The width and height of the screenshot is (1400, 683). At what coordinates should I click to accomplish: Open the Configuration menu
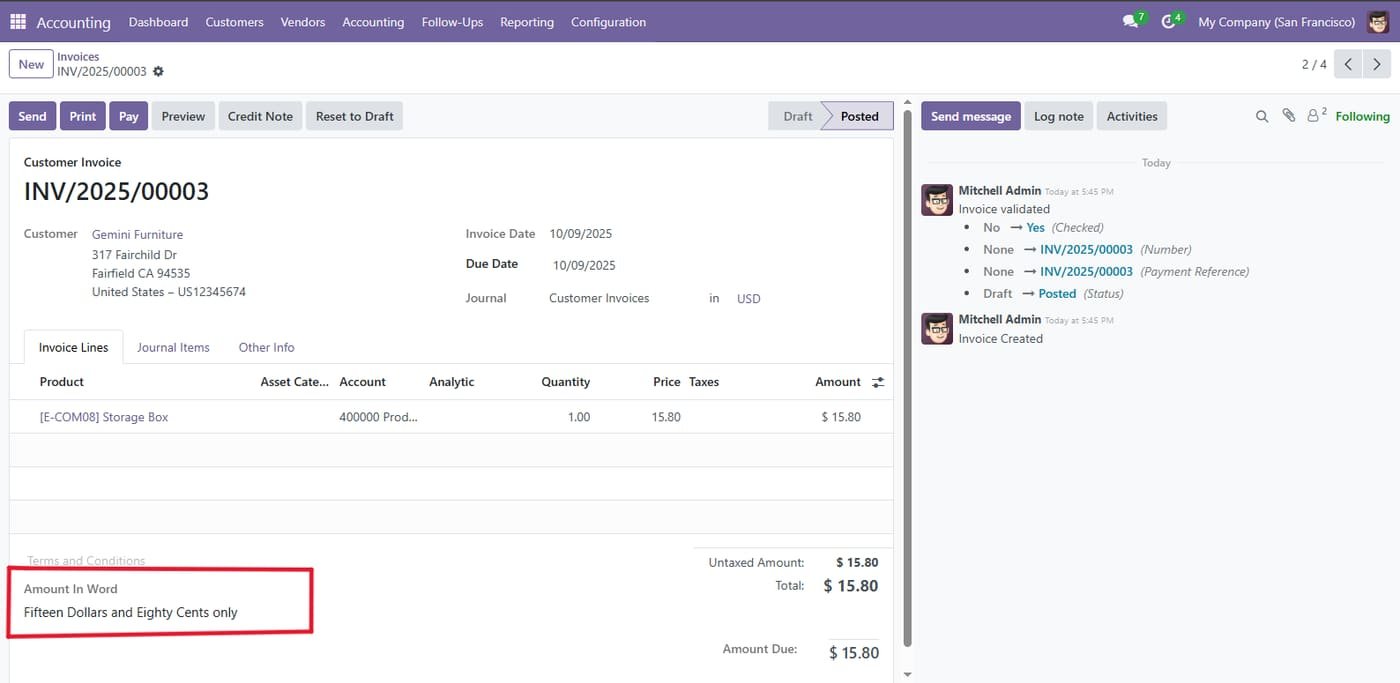pos(608,21)
